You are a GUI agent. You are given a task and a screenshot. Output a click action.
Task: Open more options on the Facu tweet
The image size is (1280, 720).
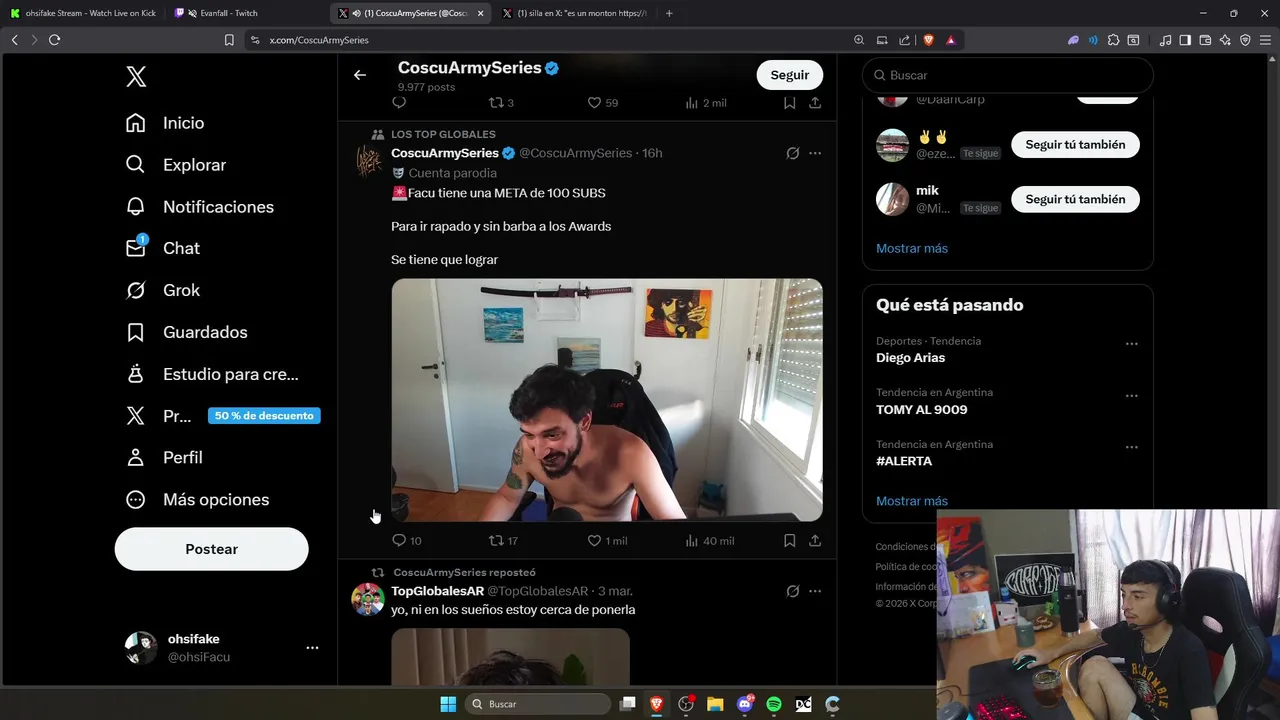(815, 153)
